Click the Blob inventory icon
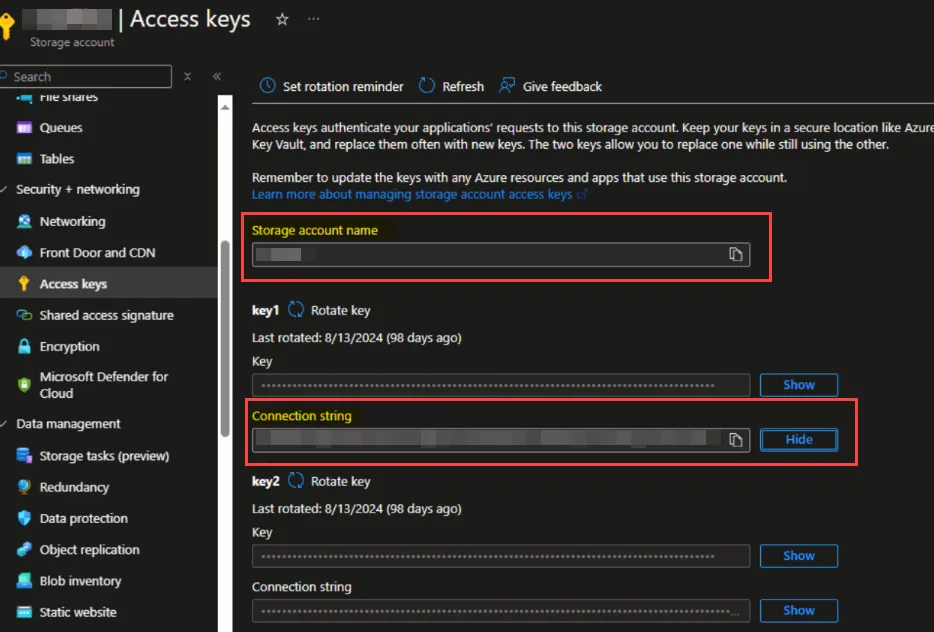This screenshot has height=632, width=934. [x=24, y=581]
